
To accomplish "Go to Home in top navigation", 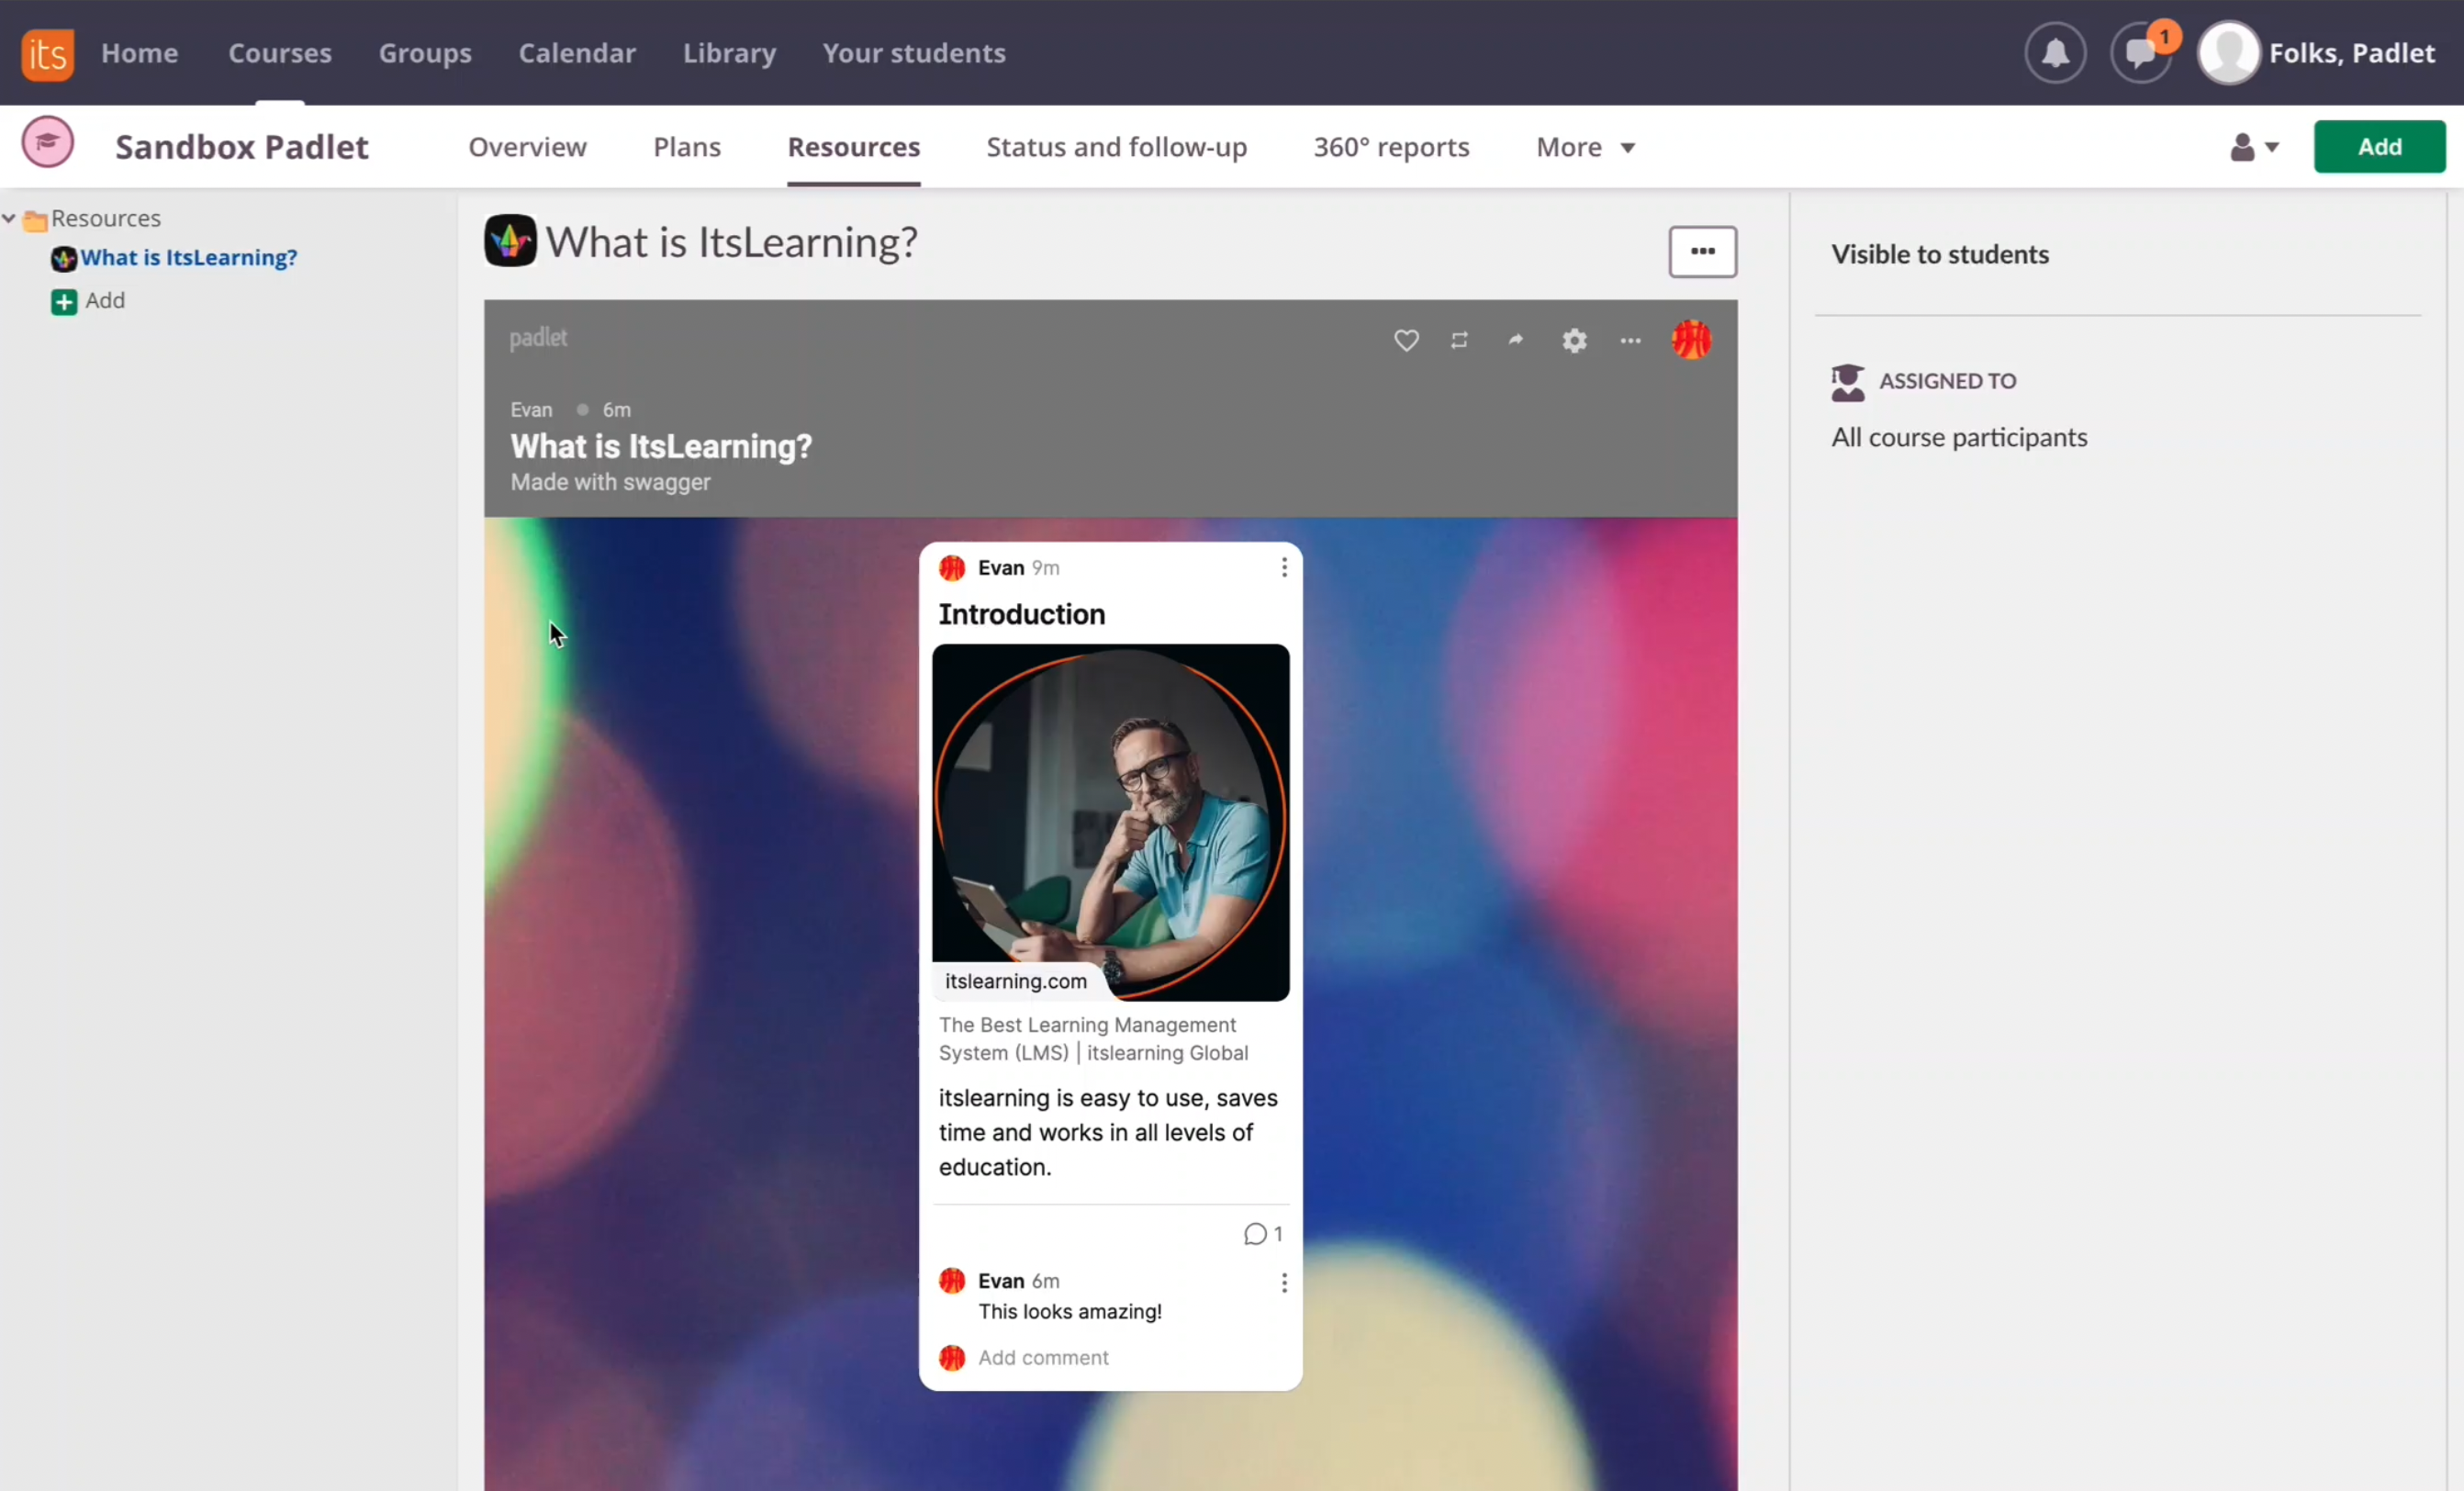I will [x=140, y=53].
